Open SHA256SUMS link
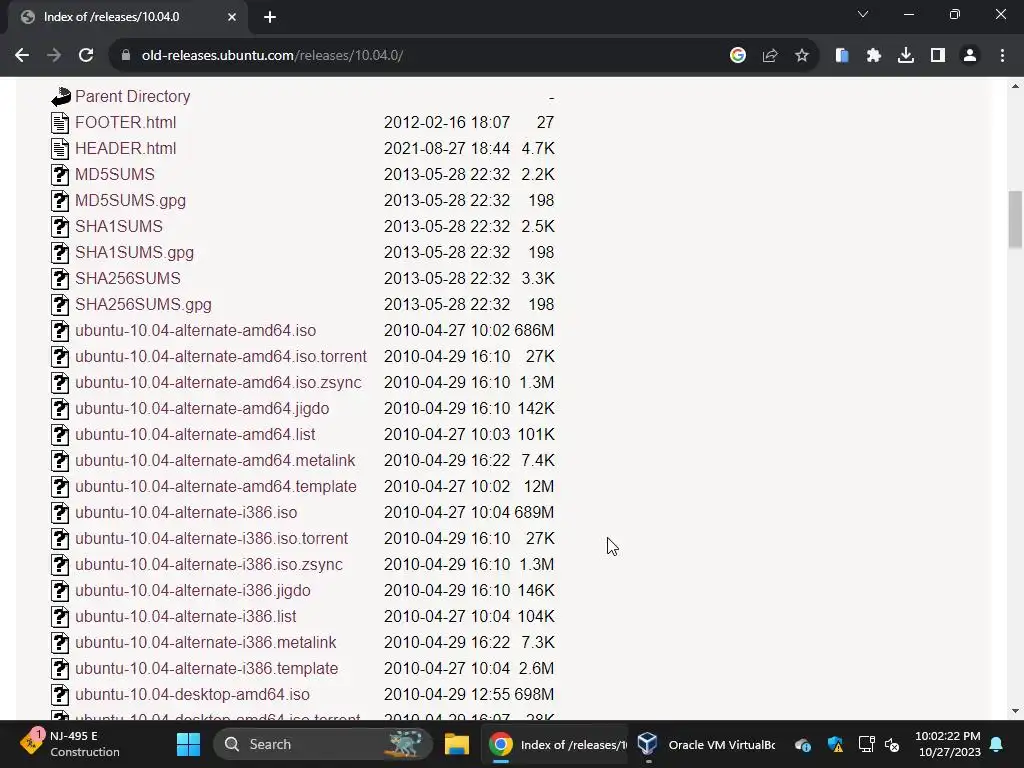Image resolution: width=1024 pixels, height=768 pixels. pos(128,278)
